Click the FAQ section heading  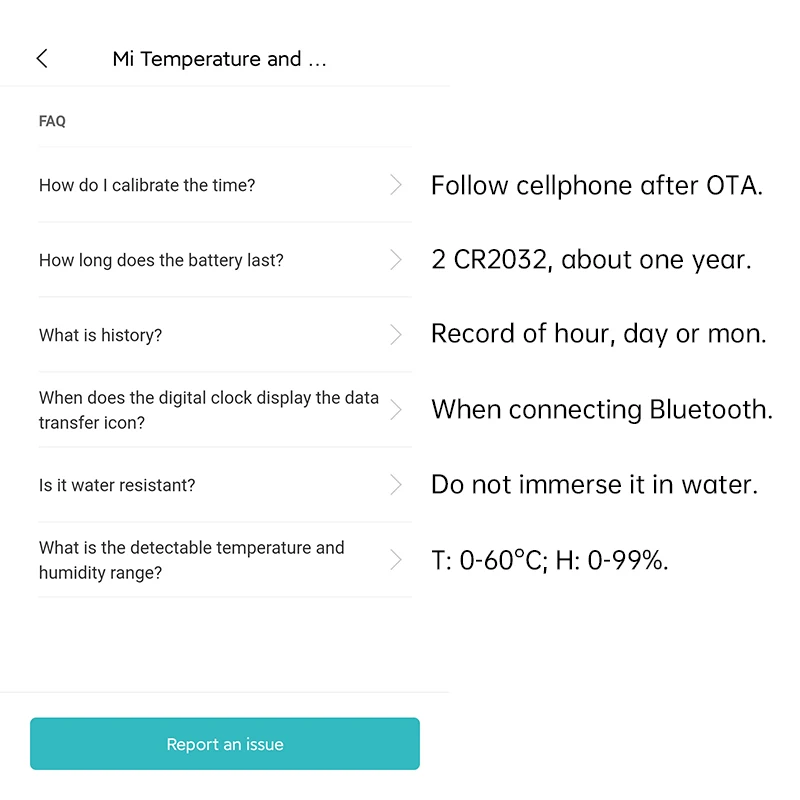52,121
